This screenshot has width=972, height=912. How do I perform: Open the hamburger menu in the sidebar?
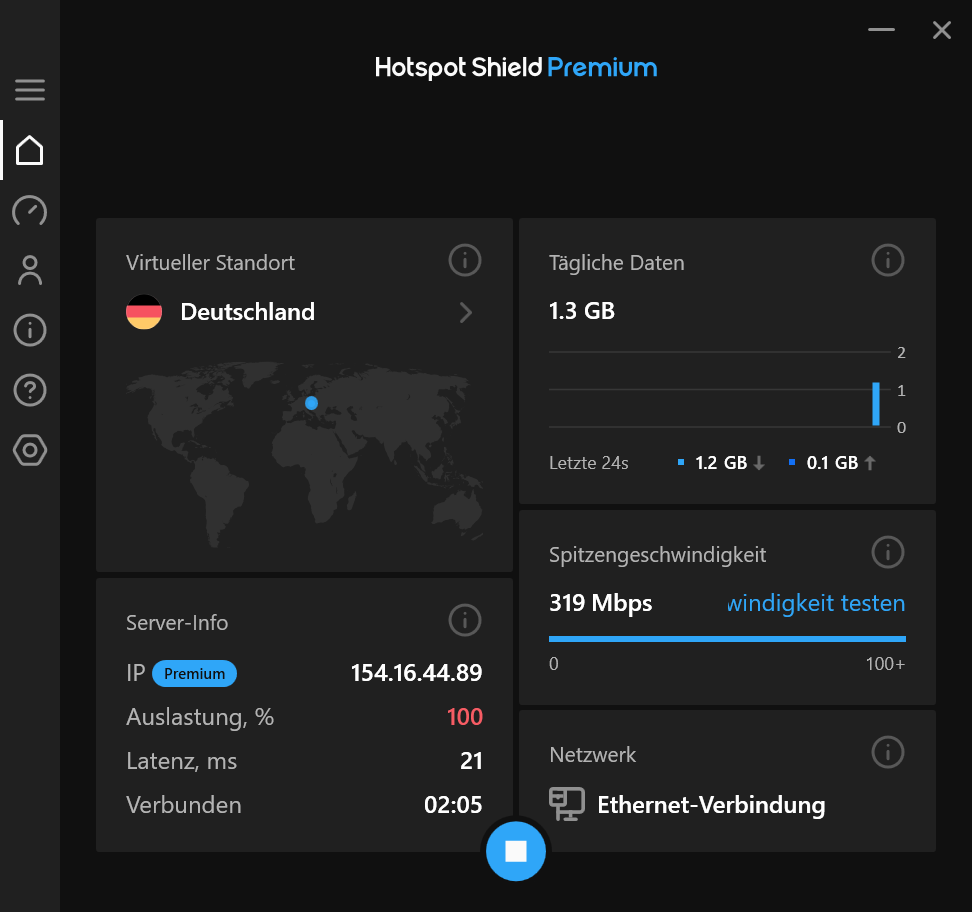pos(30,90)
